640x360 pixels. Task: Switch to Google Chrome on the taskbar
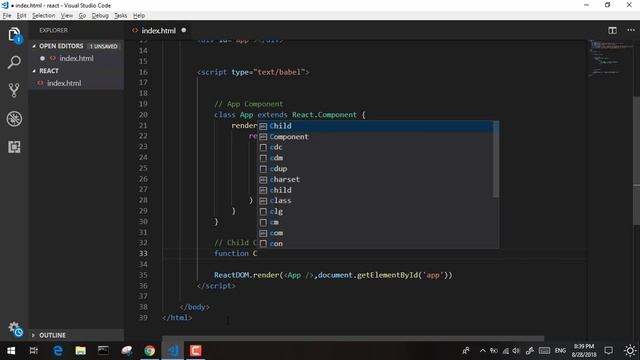click(149, 351)
